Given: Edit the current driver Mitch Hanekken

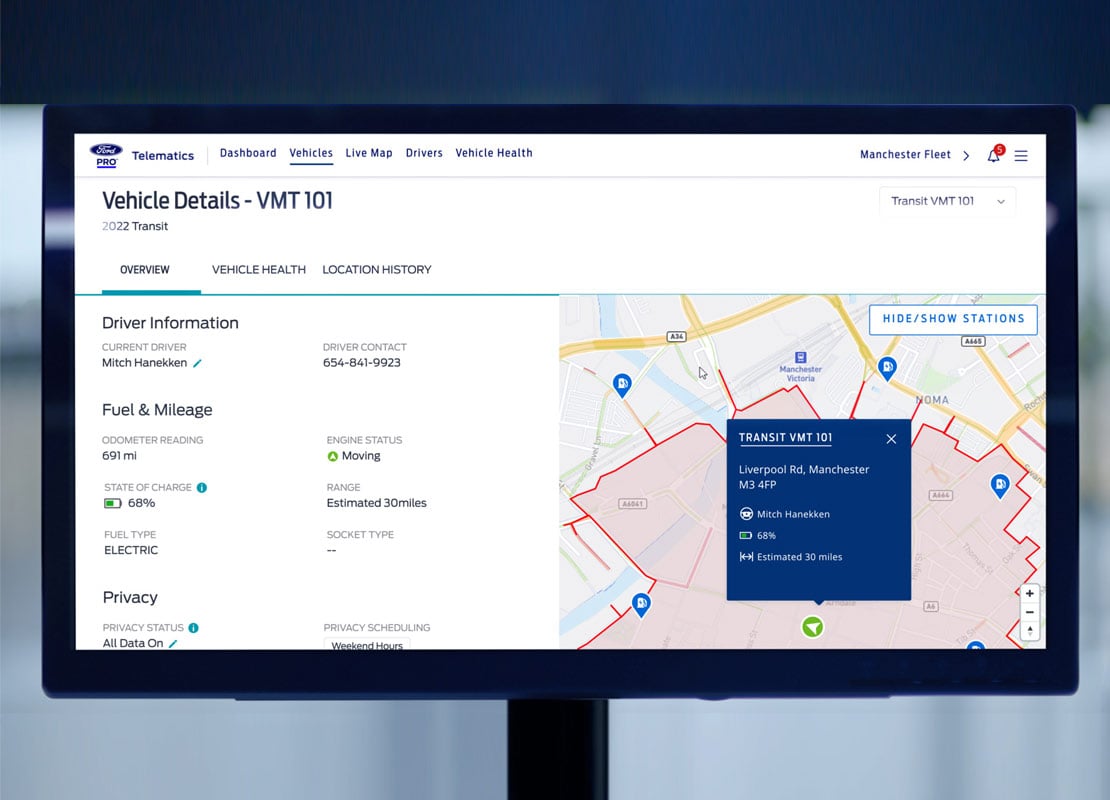Looking at the screenshot, I should (198, 363).
